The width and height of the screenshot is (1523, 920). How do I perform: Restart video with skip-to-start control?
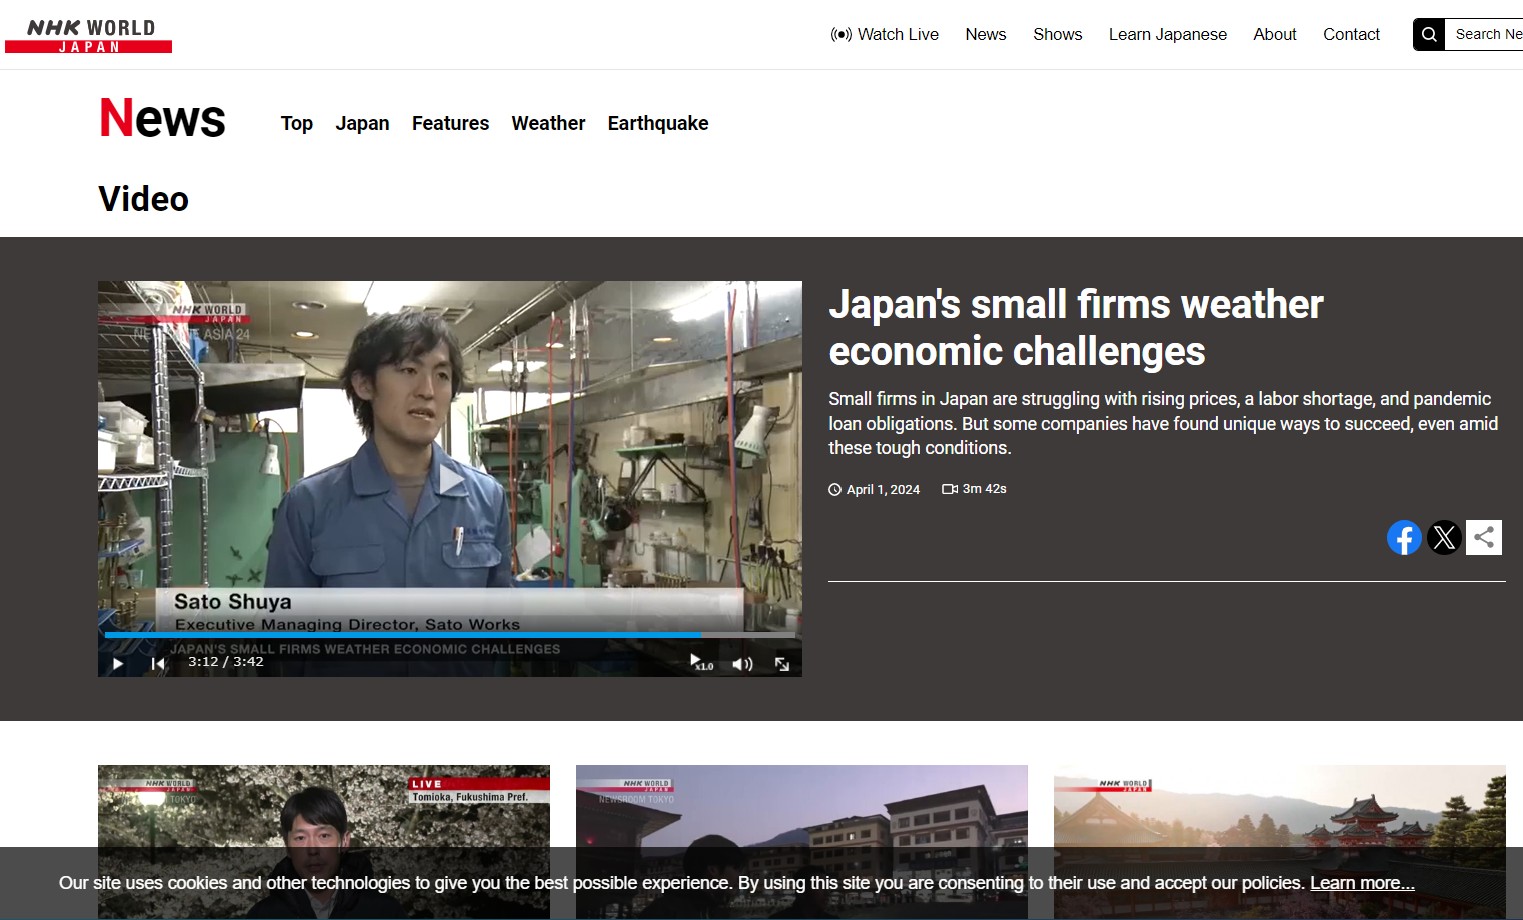[158, 663]
